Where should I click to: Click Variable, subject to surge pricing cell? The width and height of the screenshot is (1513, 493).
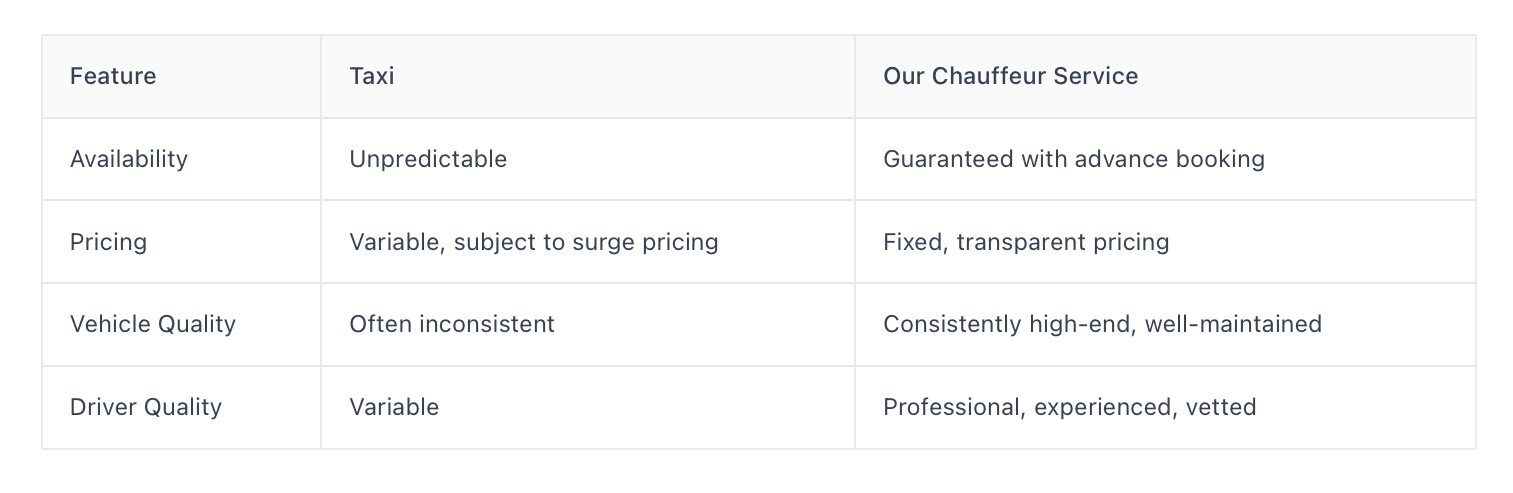click(534, 242)
